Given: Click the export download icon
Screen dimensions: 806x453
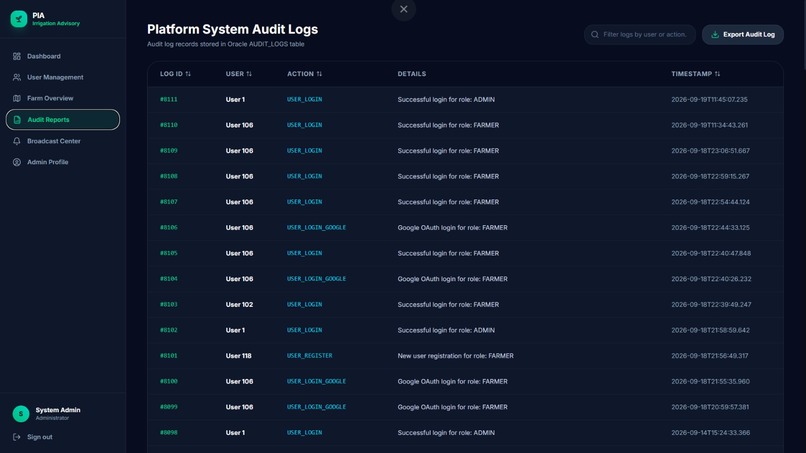Looking at the screenshot, I should coord(715,34).
